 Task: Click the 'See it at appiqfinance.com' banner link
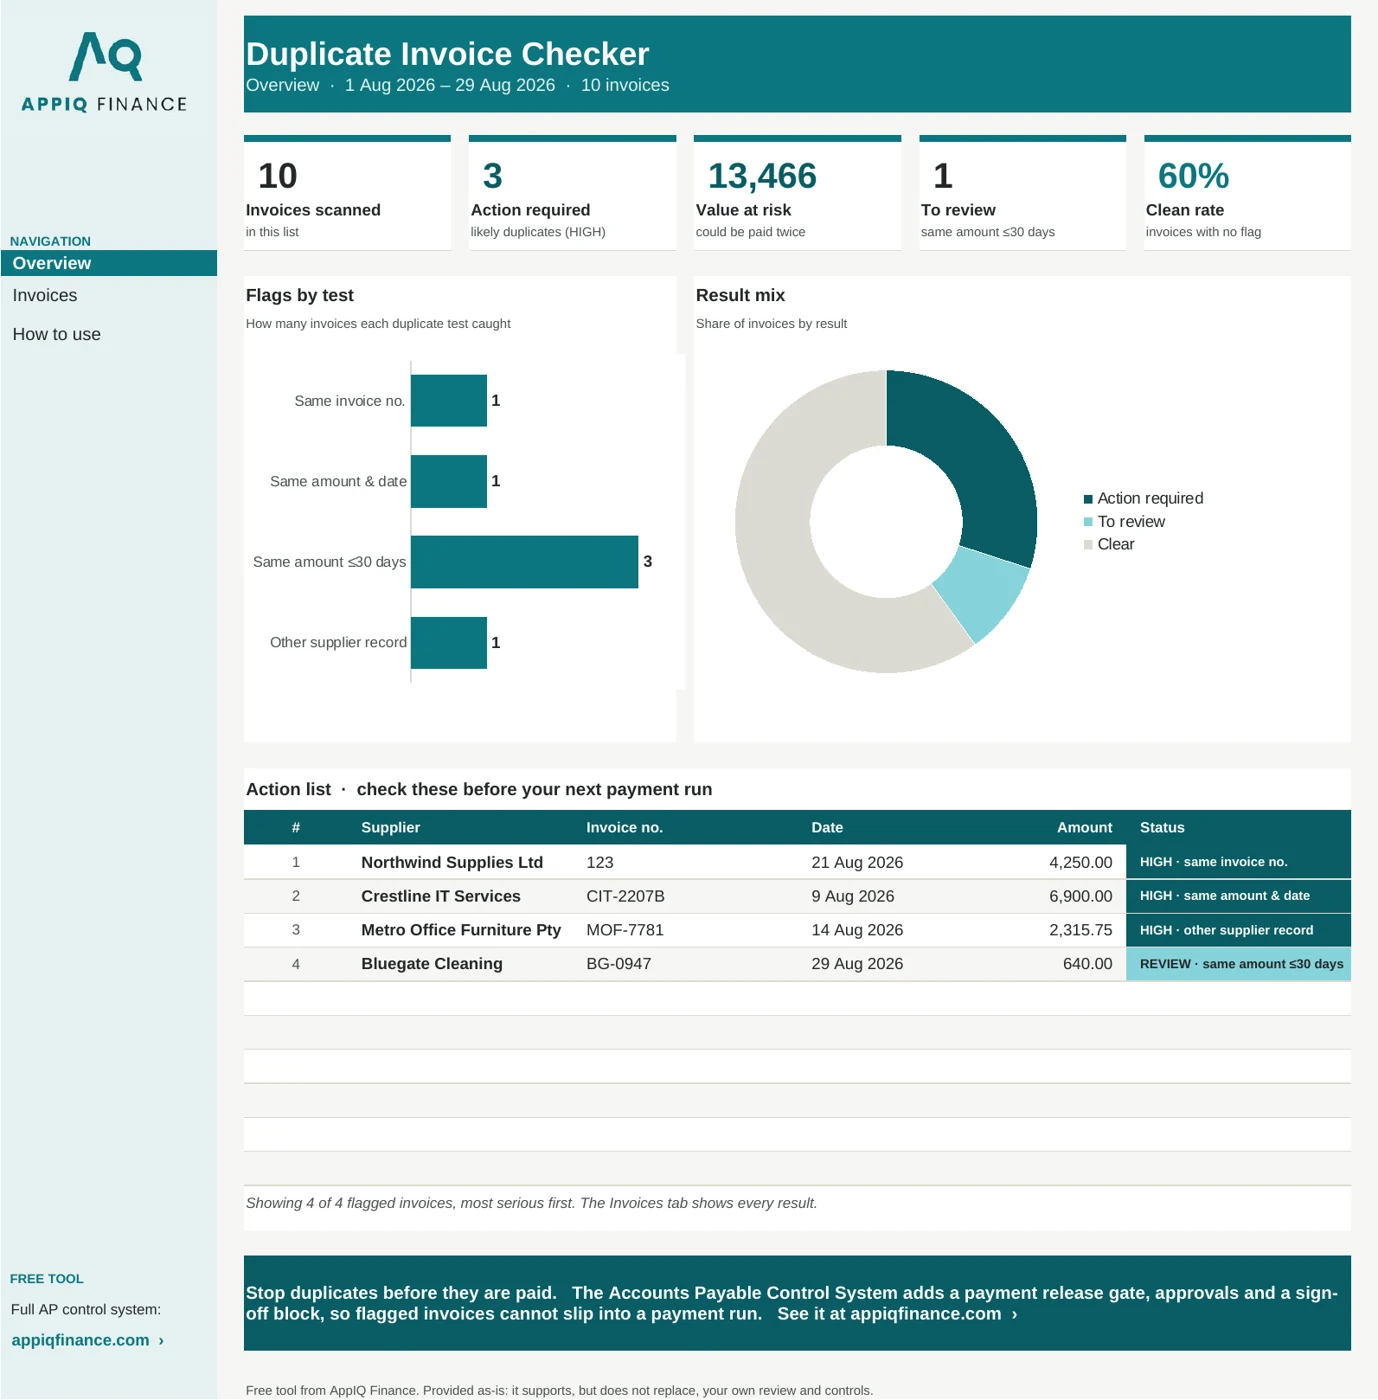(897, 1314)
